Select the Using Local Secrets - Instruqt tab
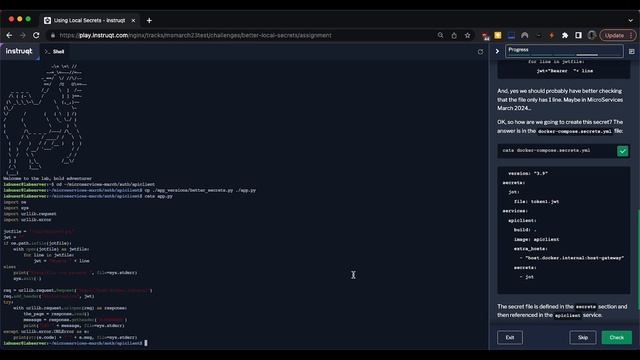Screen dimensions: 640x360 tap(90, 20)
